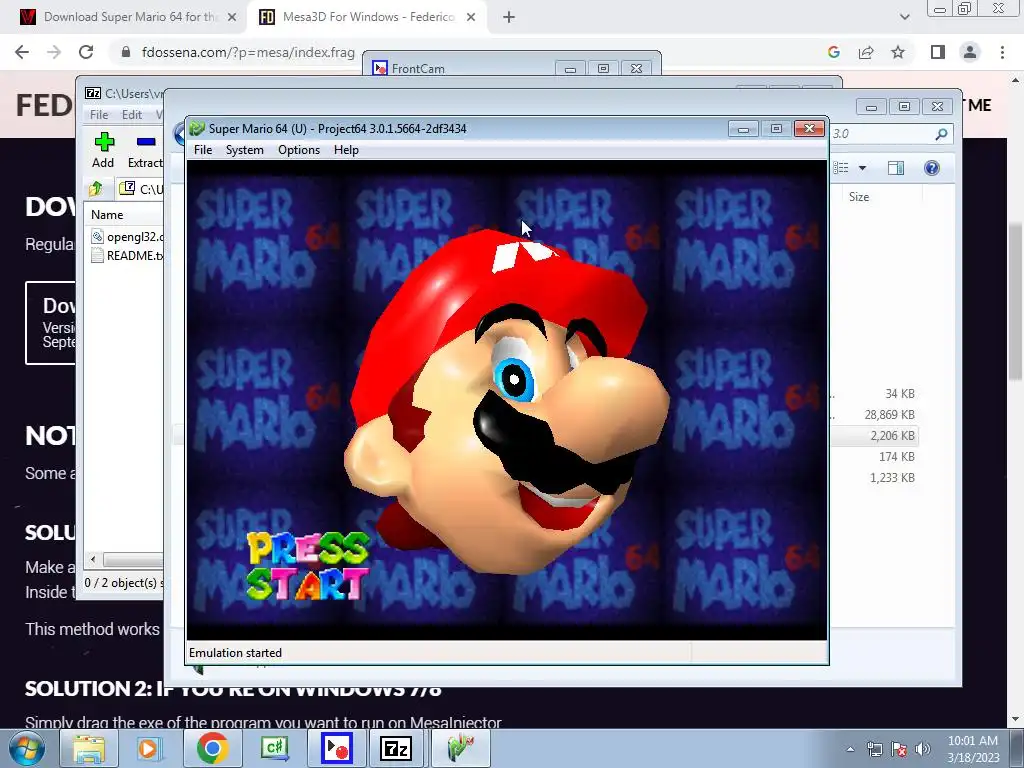Click the FrontCam window title
Screen dimensions: 1024x768
[x=418, y=69]
